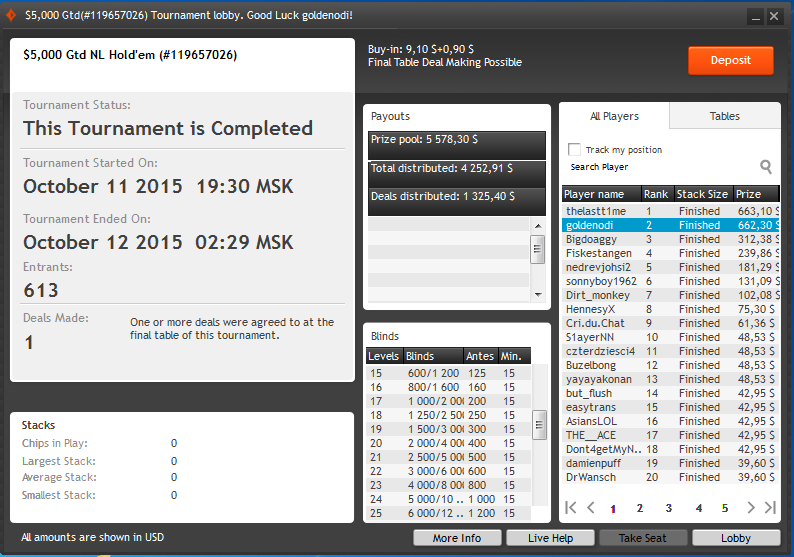This screenshot has width=794, height=557.
Task: Click Prize pool: 5 578,30 $ row
Action: pyautogui.click(x=457, y=145)
